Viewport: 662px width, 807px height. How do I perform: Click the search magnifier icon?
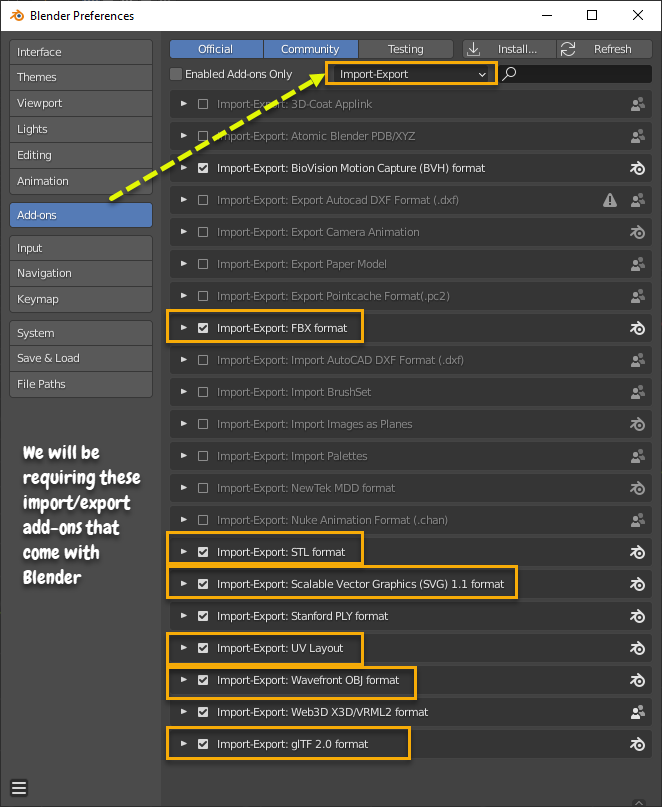click(510, 74)
